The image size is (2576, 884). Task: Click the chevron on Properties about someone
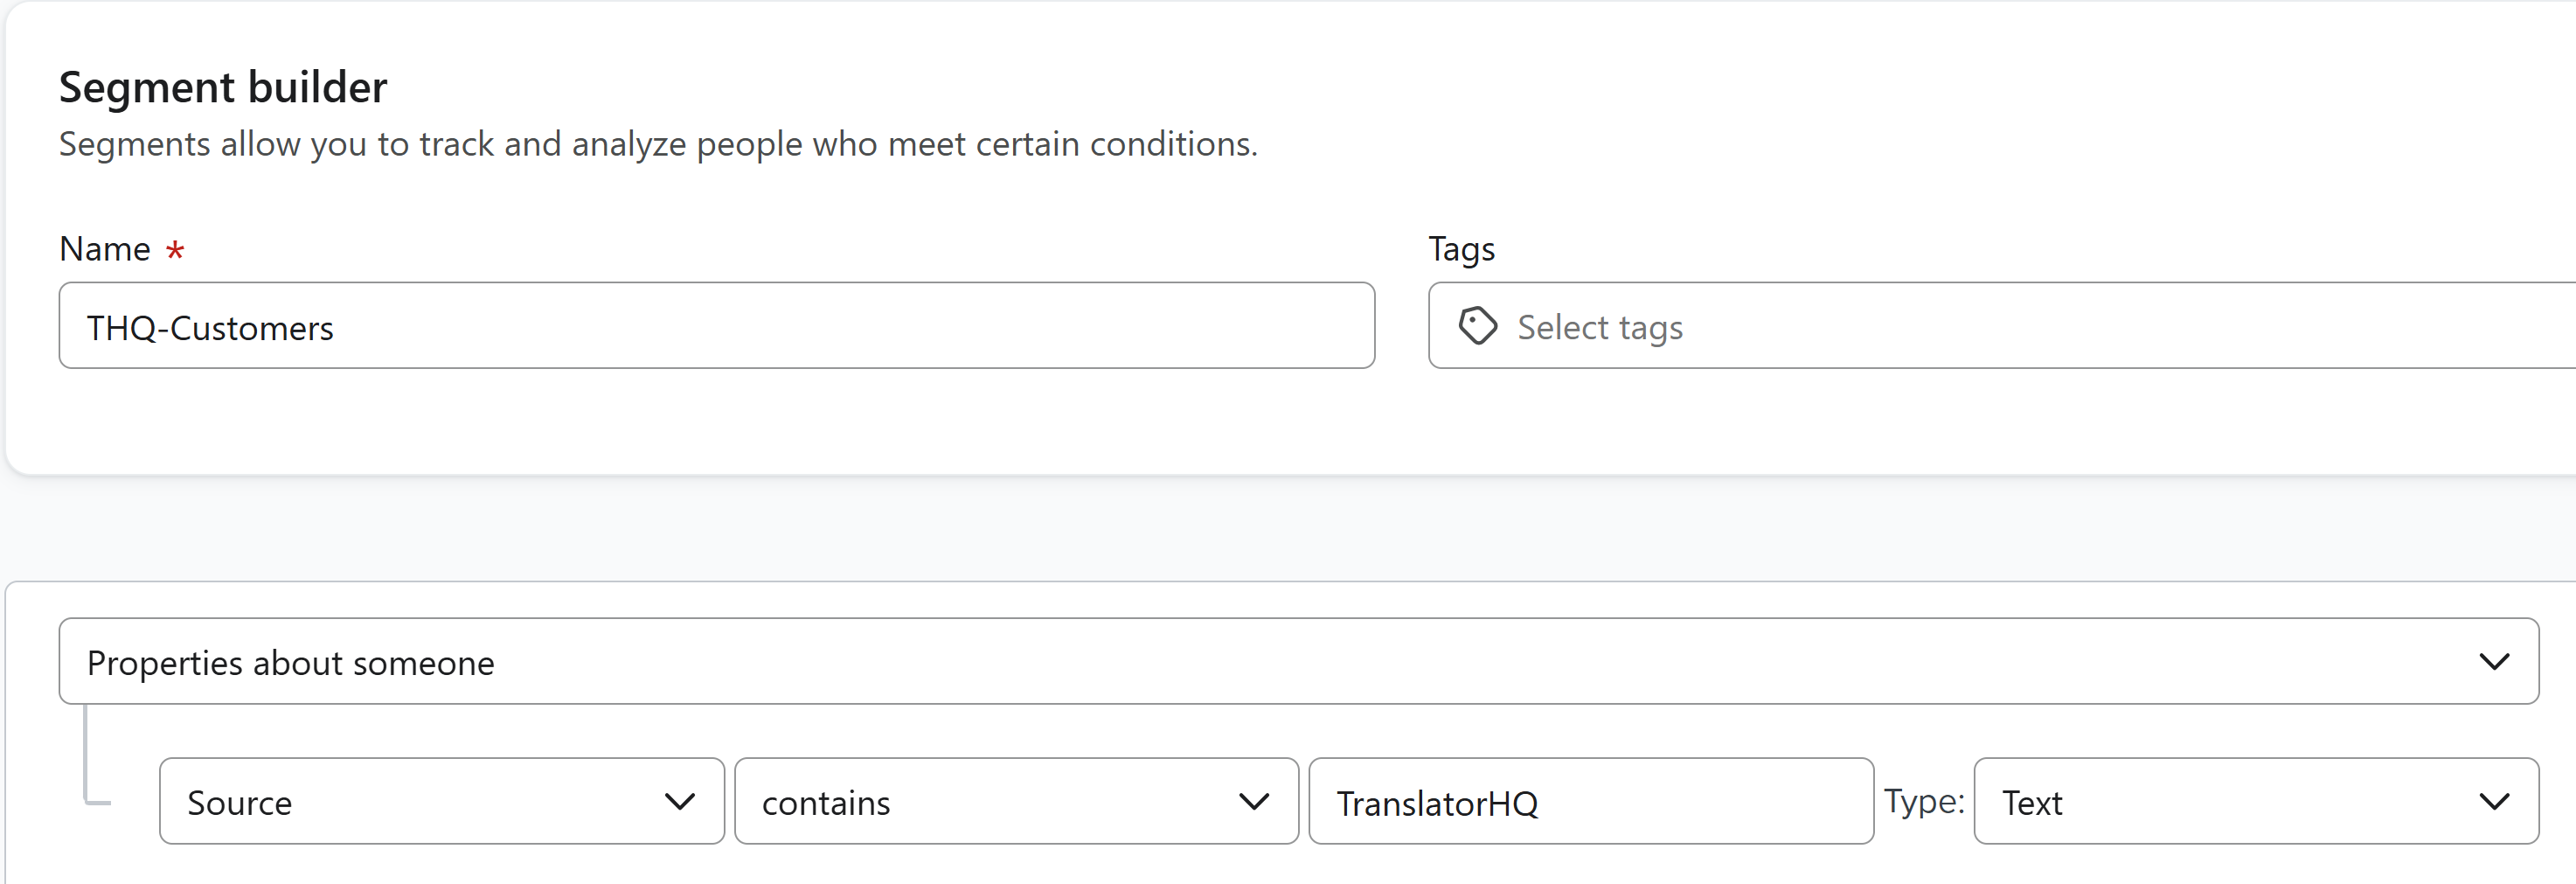click(2494, 662)
